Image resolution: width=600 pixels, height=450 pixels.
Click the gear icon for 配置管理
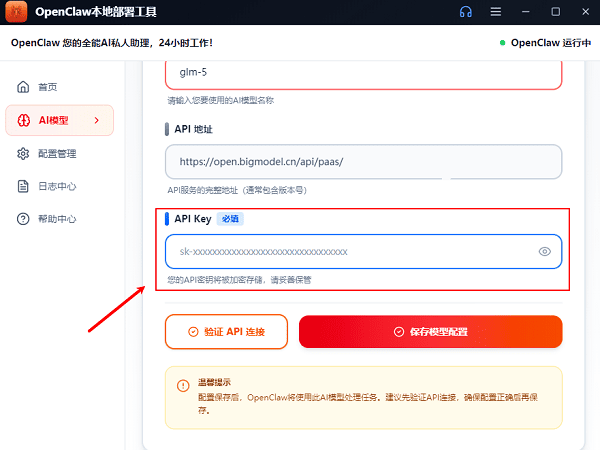coord(23,153)
